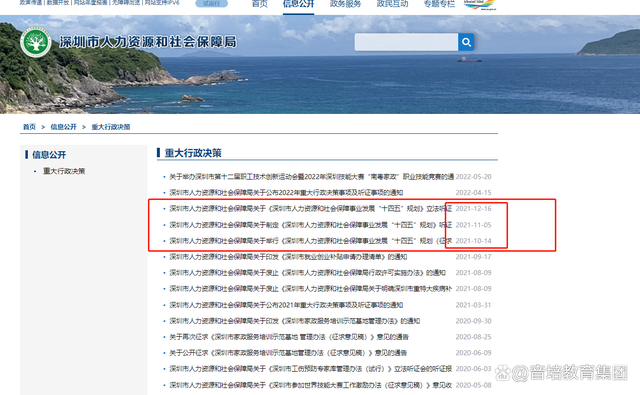Screen dimensions: 640x395
Task: Click the colorful logo in top navigation
Action: click(480, 4)
